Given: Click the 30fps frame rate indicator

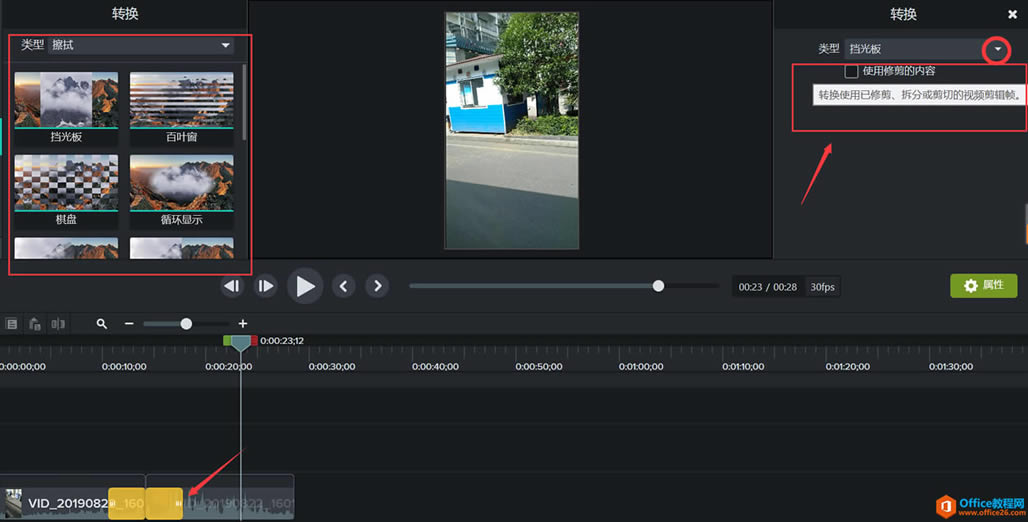Looking at the screenshot, I should [x=822, y=287].
